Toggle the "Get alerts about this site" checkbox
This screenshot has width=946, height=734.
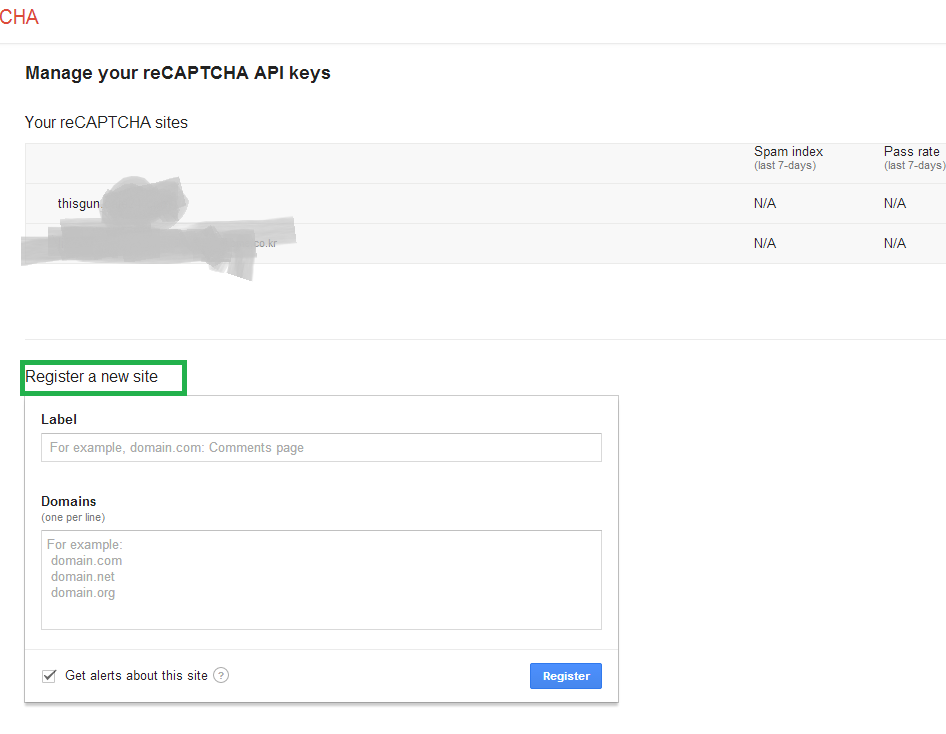[49, 676]
